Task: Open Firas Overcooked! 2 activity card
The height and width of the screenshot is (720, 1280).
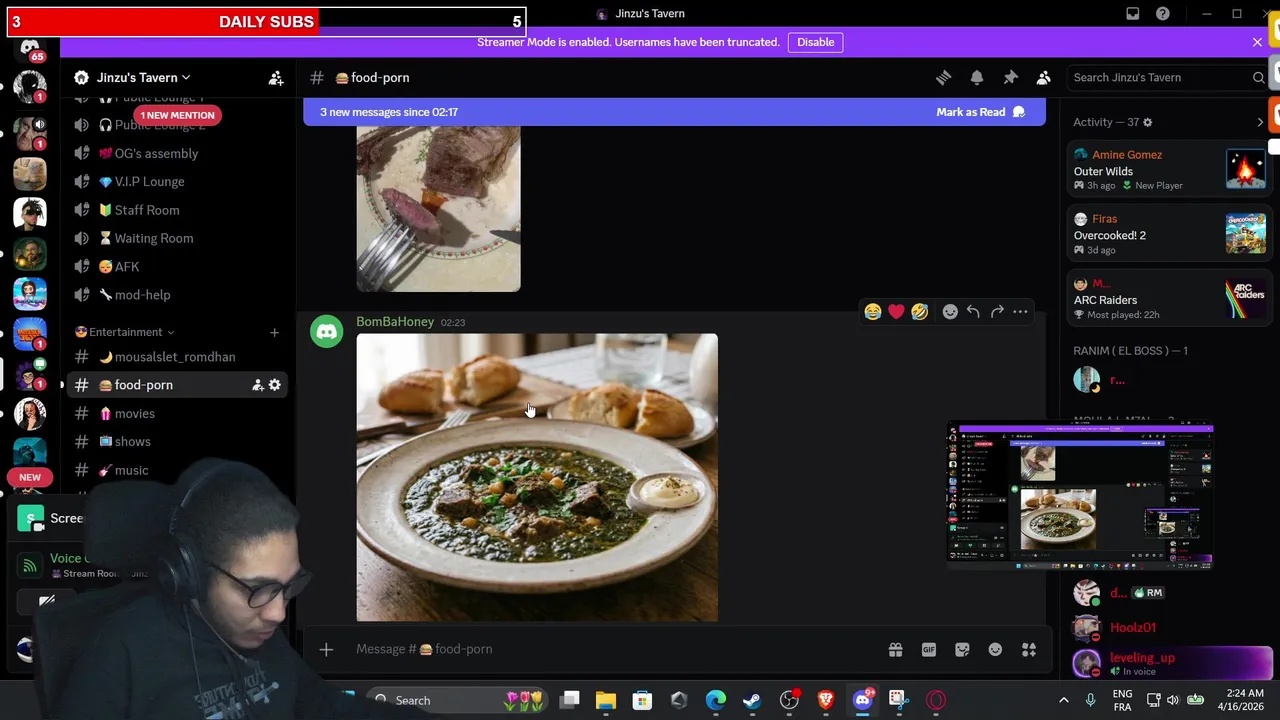Action: pyautogui.click(x=1169, y=234)
